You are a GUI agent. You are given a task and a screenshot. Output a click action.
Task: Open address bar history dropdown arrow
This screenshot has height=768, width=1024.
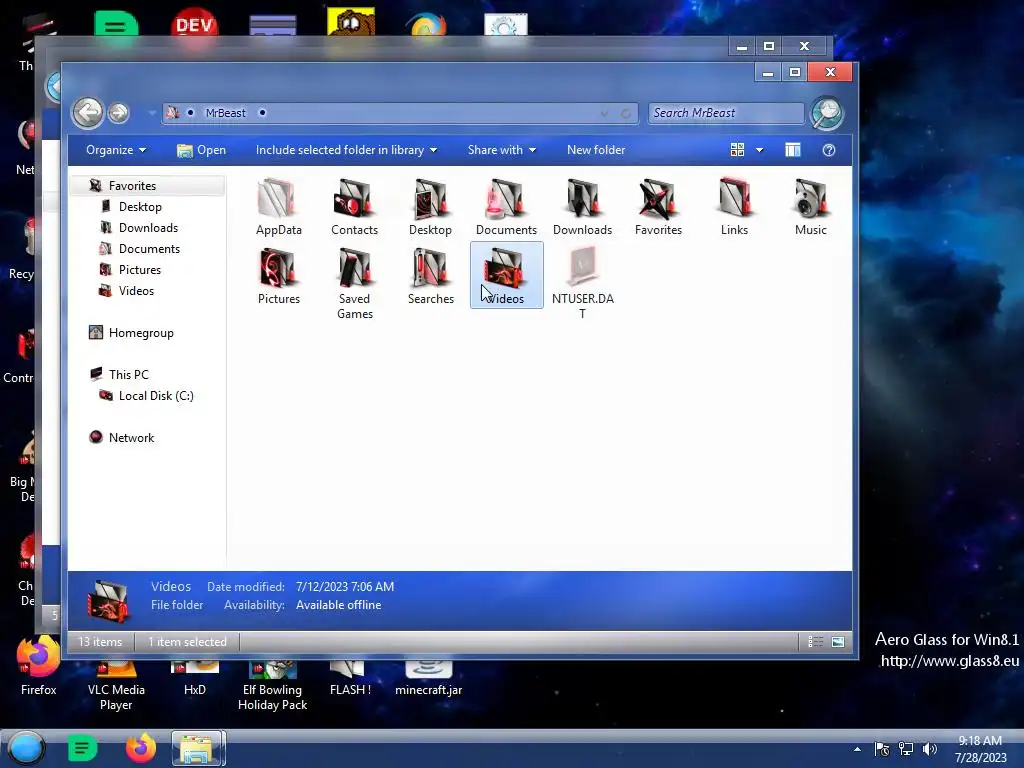(604, 114)
